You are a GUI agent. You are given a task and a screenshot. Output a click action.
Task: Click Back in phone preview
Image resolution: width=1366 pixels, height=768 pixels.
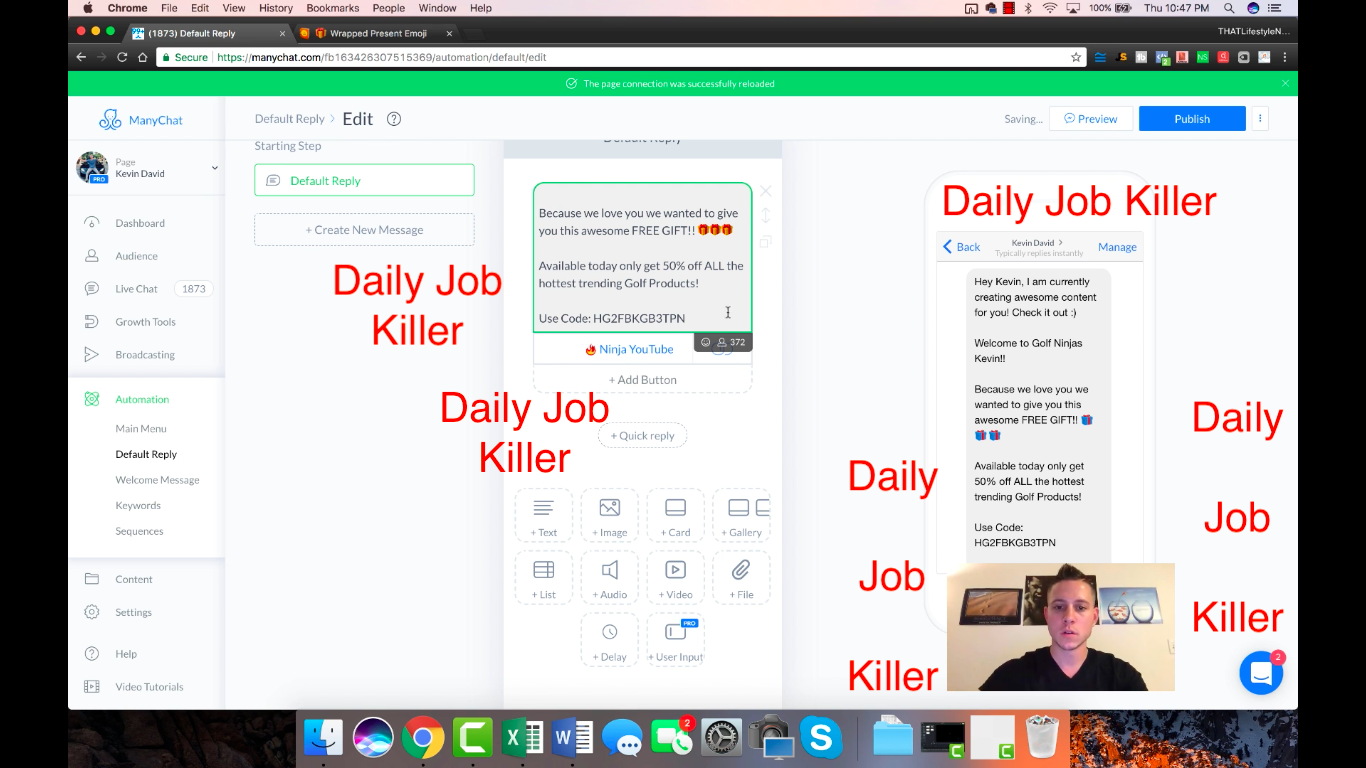pyautogui.click(x=962, y=247)
